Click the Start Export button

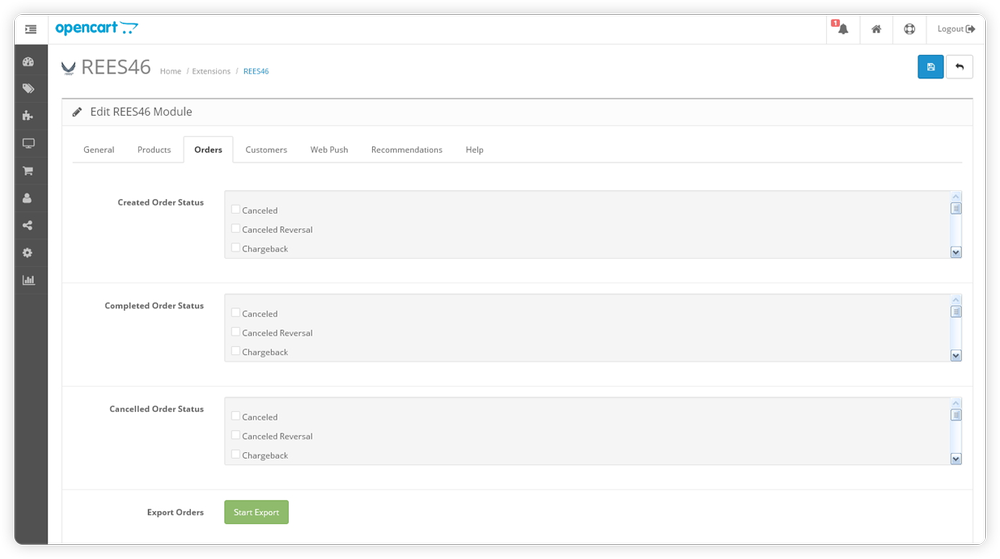[x=256, y=512]
